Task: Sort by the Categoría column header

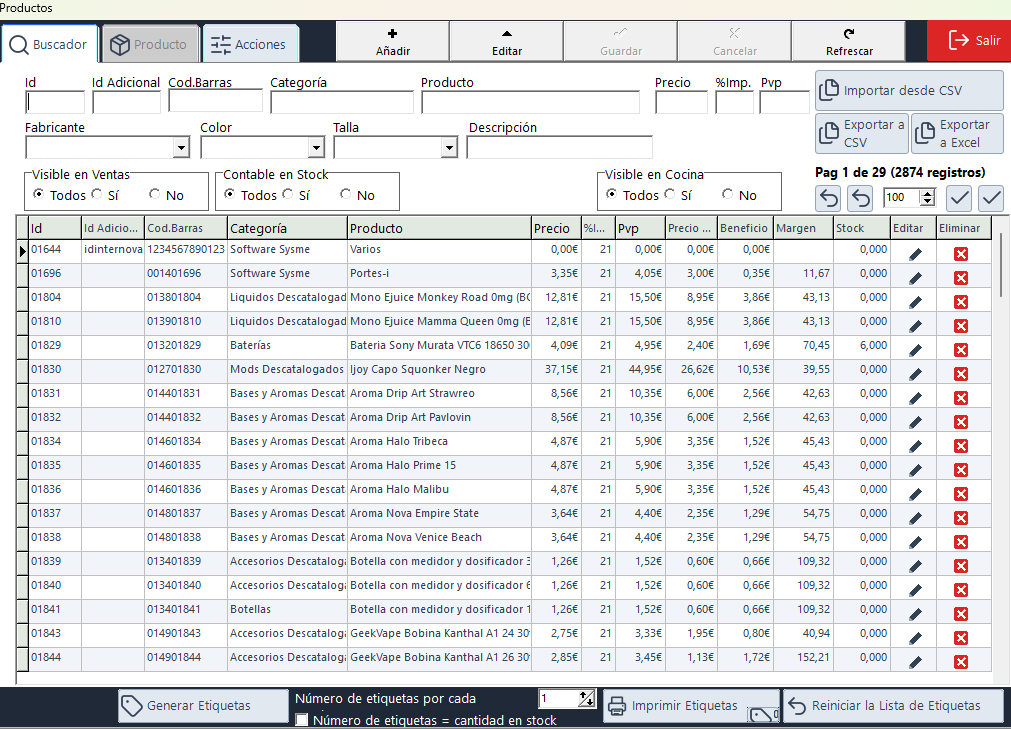Action: point(287,228)
